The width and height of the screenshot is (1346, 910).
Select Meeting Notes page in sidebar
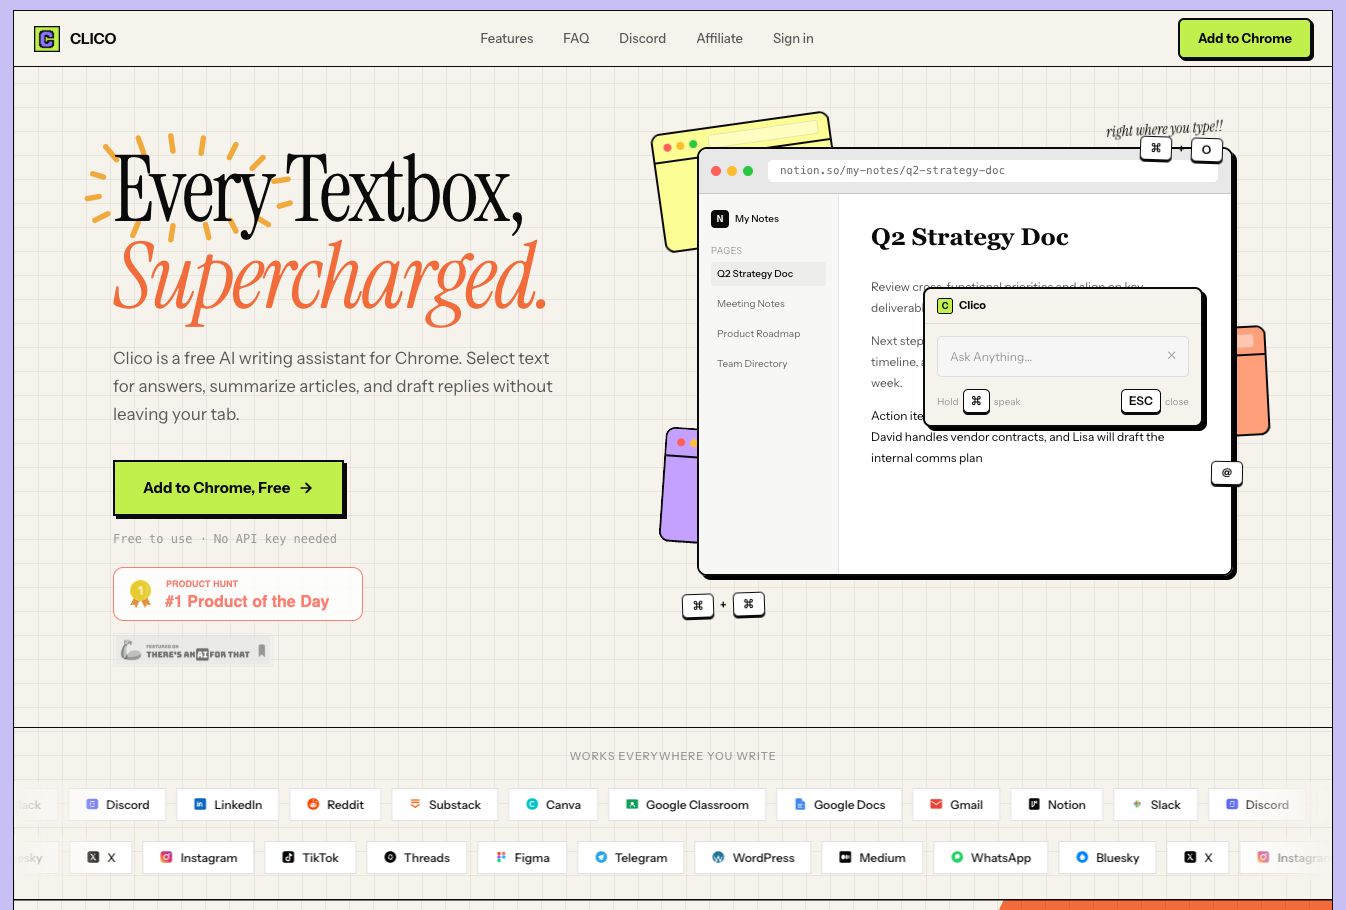point(751,304)
